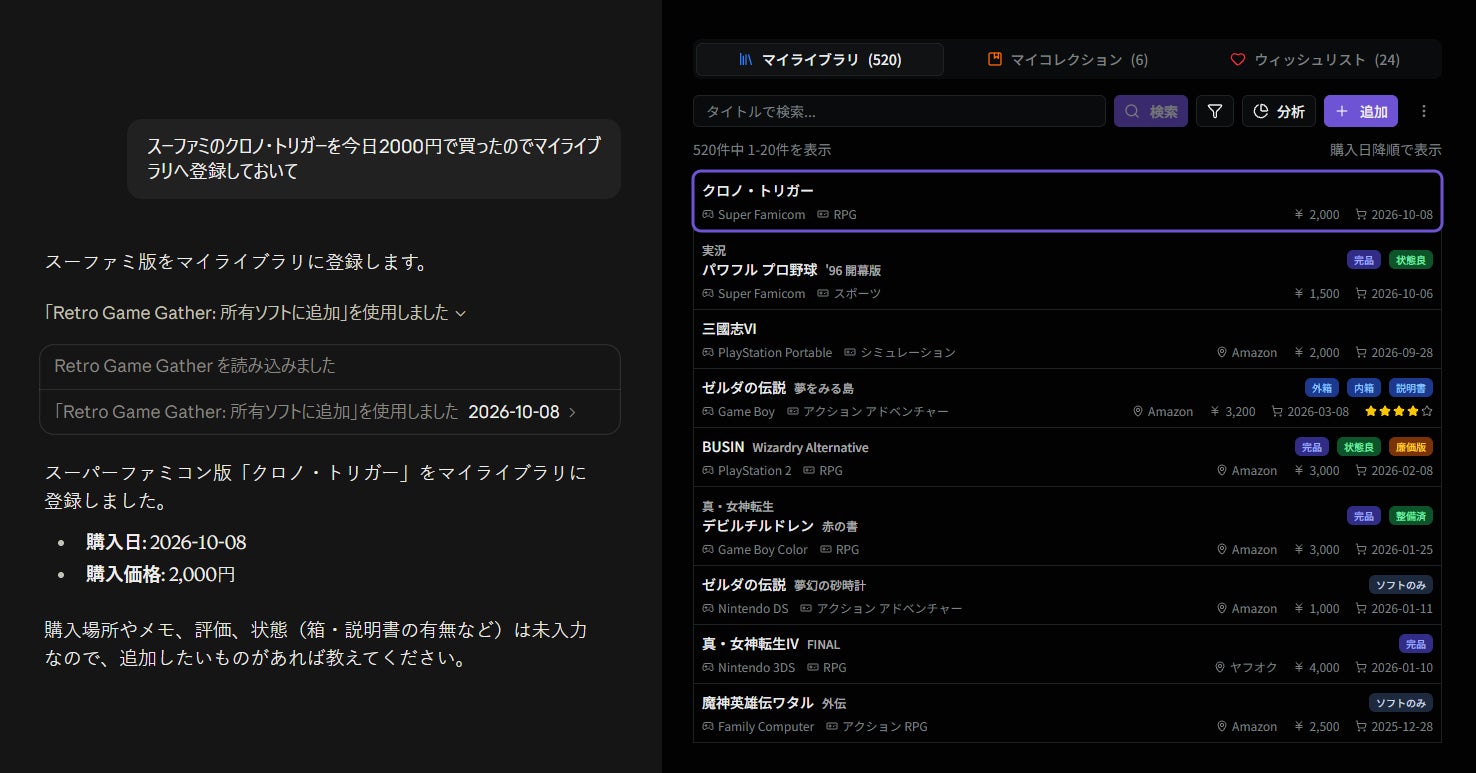Click the 廉価版 tag on BUSIN

click(1410, 447)
